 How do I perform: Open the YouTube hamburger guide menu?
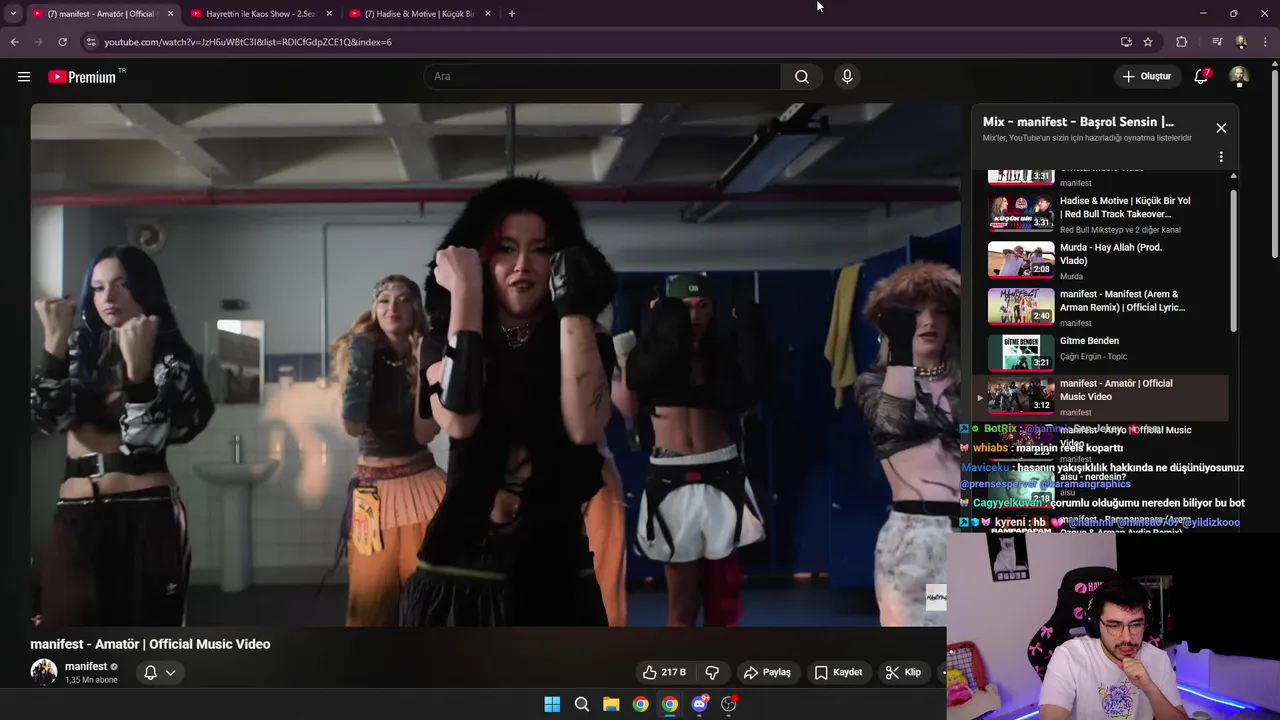pos(24,77)
